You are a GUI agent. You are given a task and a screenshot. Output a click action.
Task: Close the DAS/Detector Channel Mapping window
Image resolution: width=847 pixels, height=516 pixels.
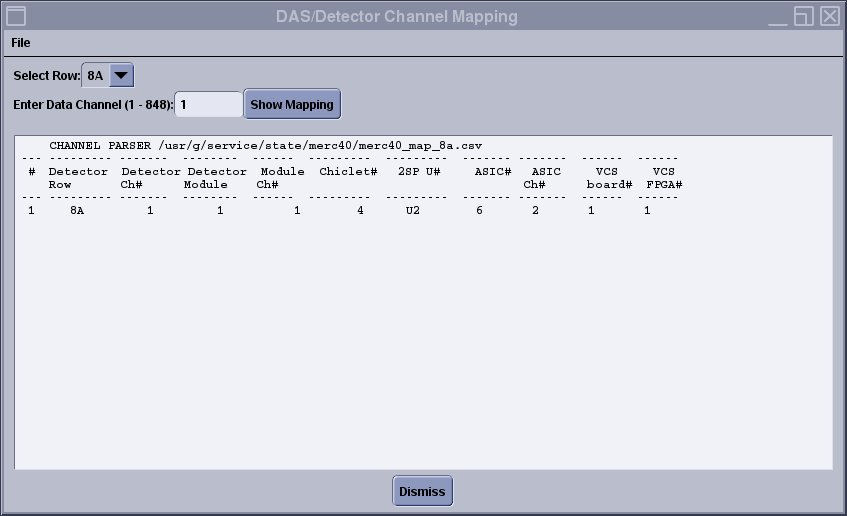click(x=829, y=16)
